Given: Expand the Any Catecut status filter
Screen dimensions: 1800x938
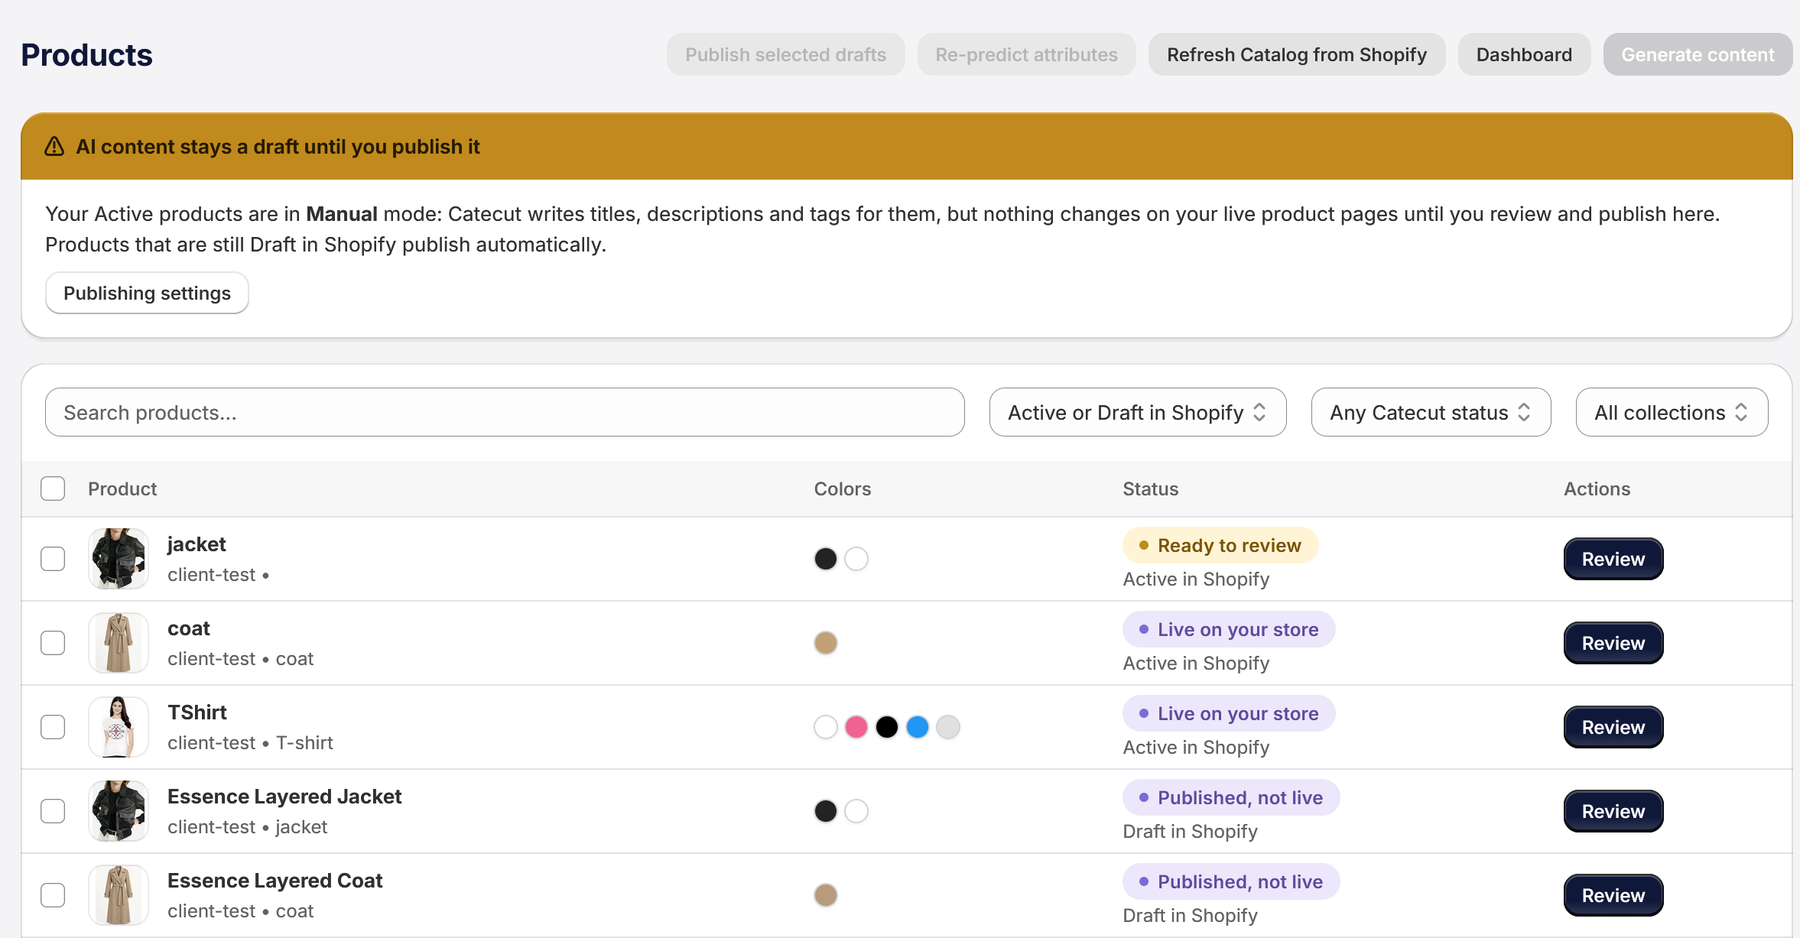Looking at the screenshot, I should (x=1431, y=413).
